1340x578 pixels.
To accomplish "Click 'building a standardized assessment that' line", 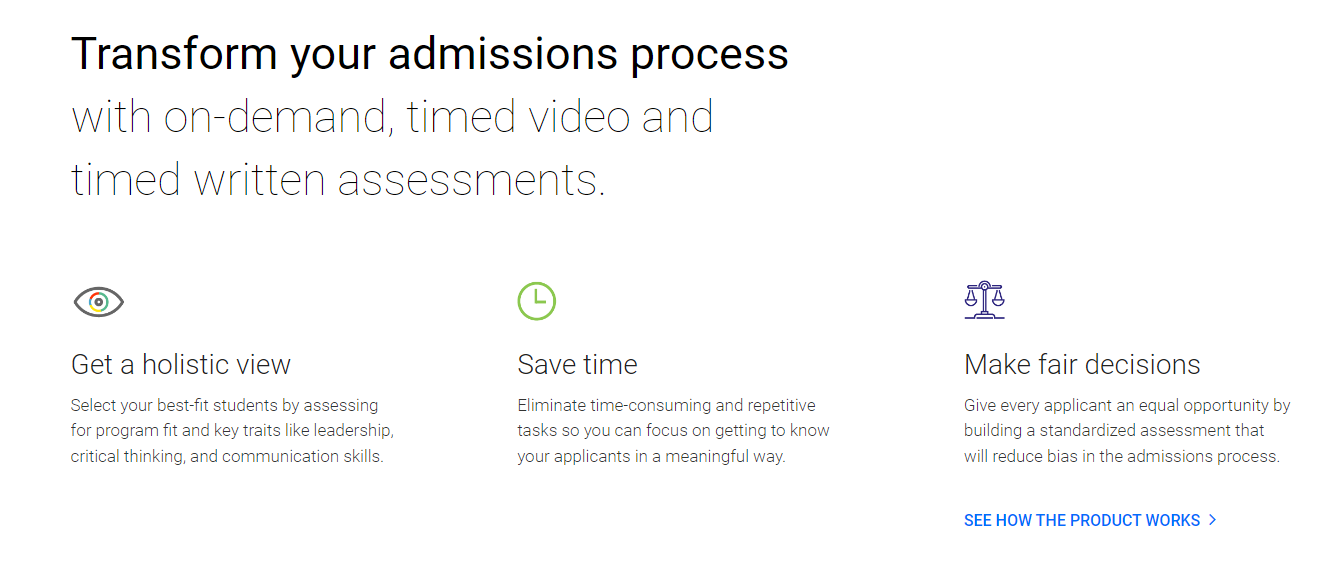I will [1114, 431].
